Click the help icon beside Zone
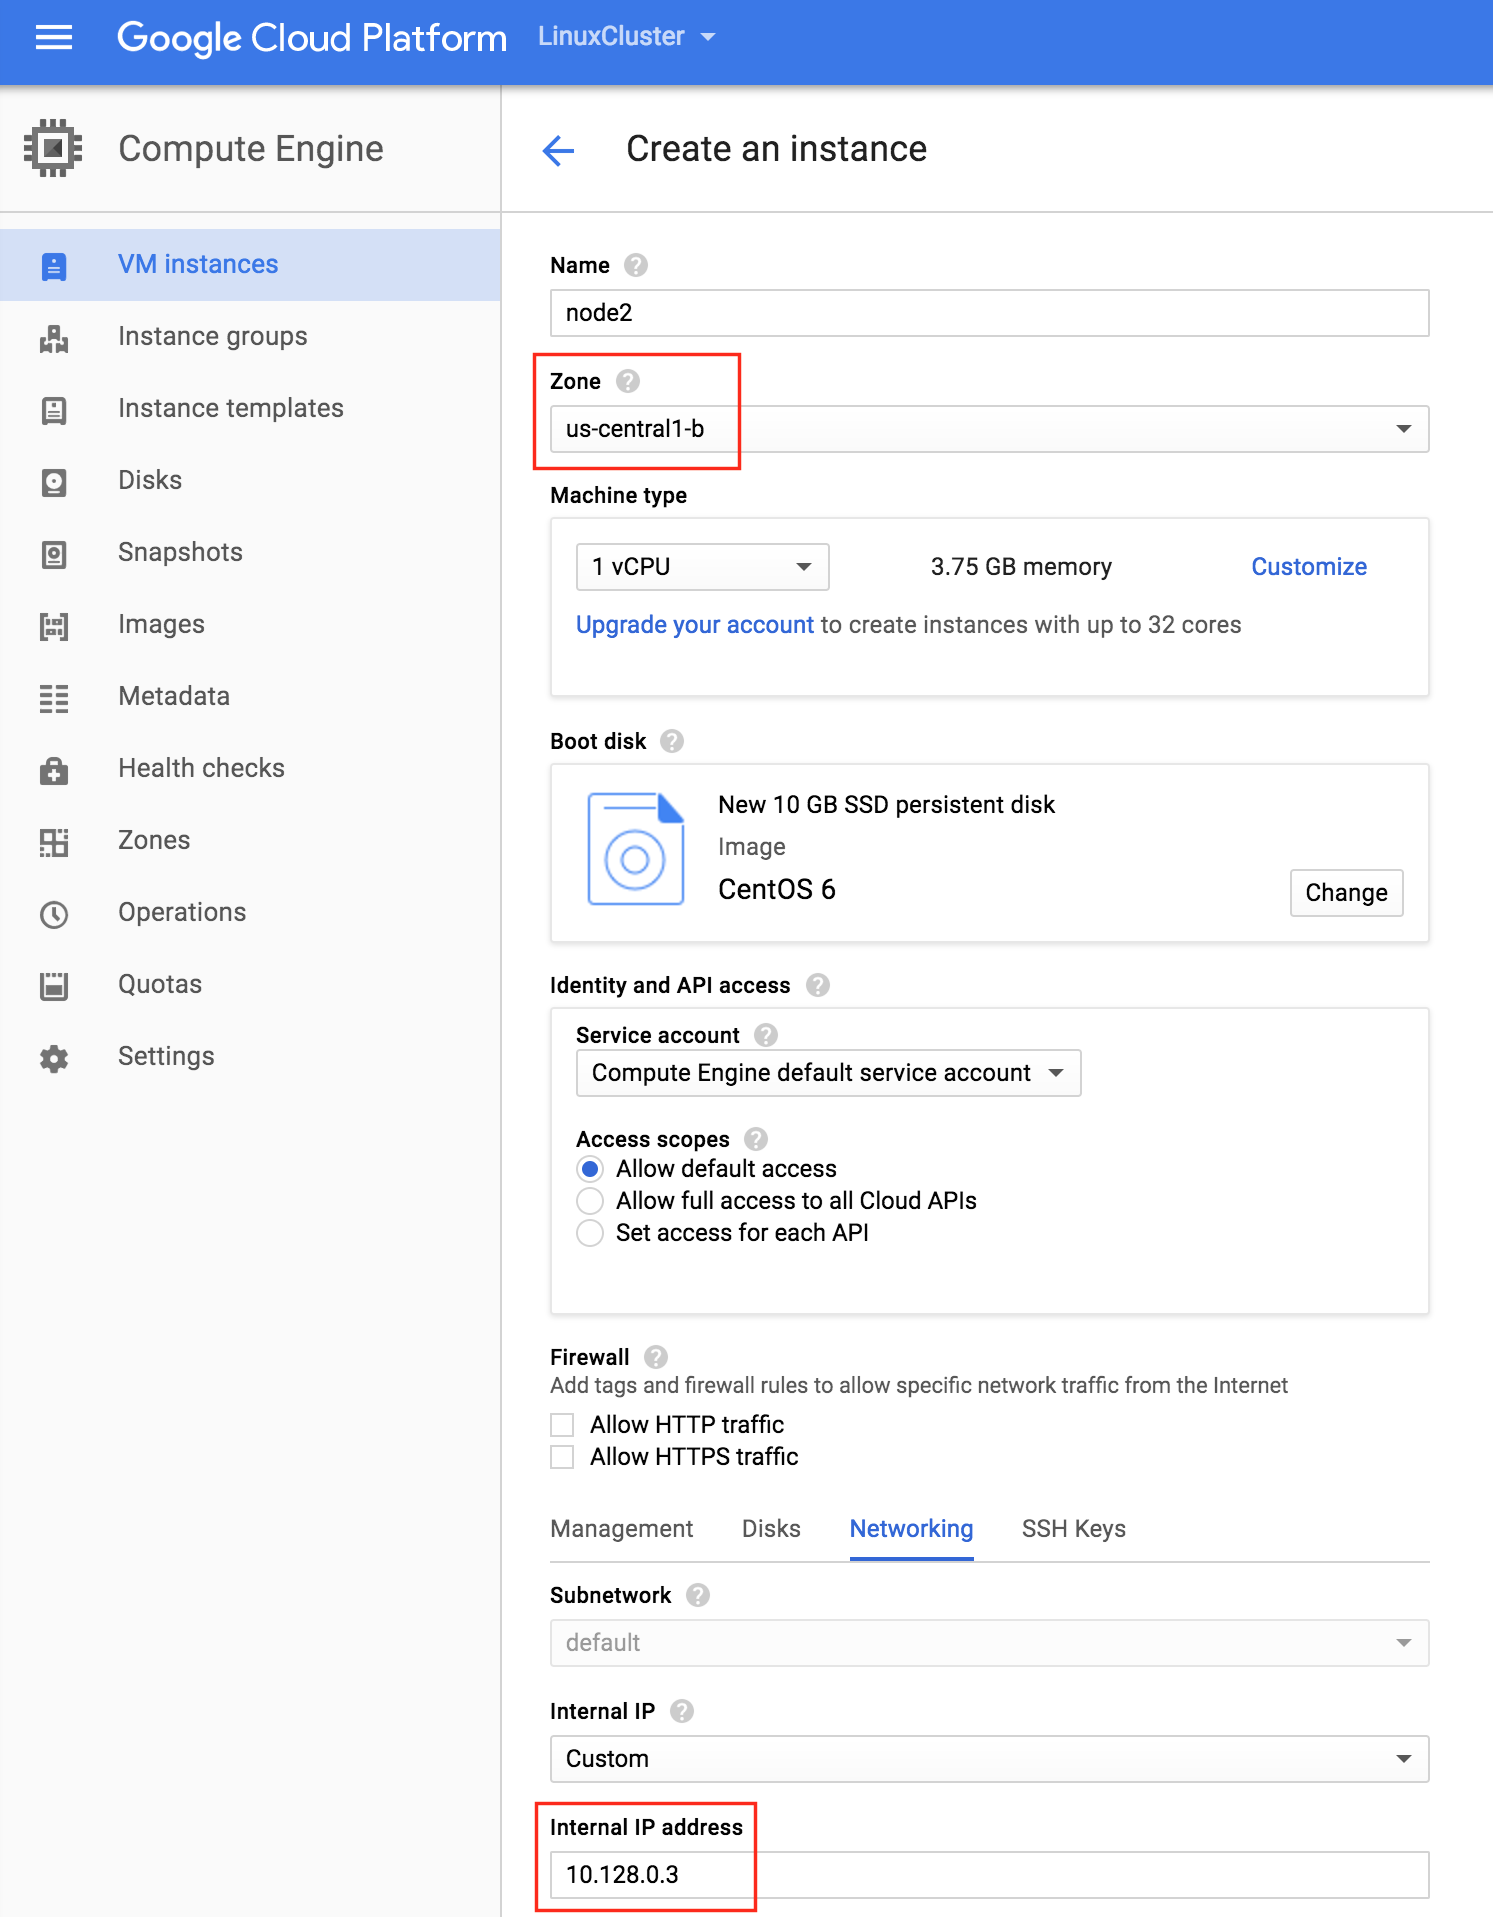1493x1917 pixels. click(x=628, y=381)
